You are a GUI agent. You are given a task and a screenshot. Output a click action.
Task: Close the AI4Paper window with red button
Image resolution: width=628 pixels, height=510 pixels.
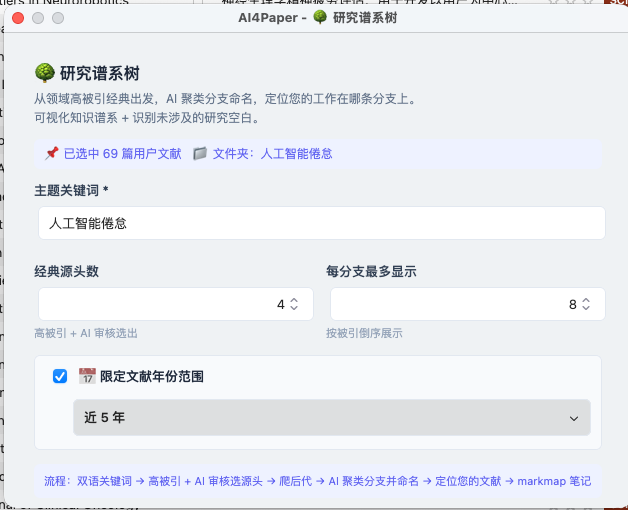coord(18,18)
